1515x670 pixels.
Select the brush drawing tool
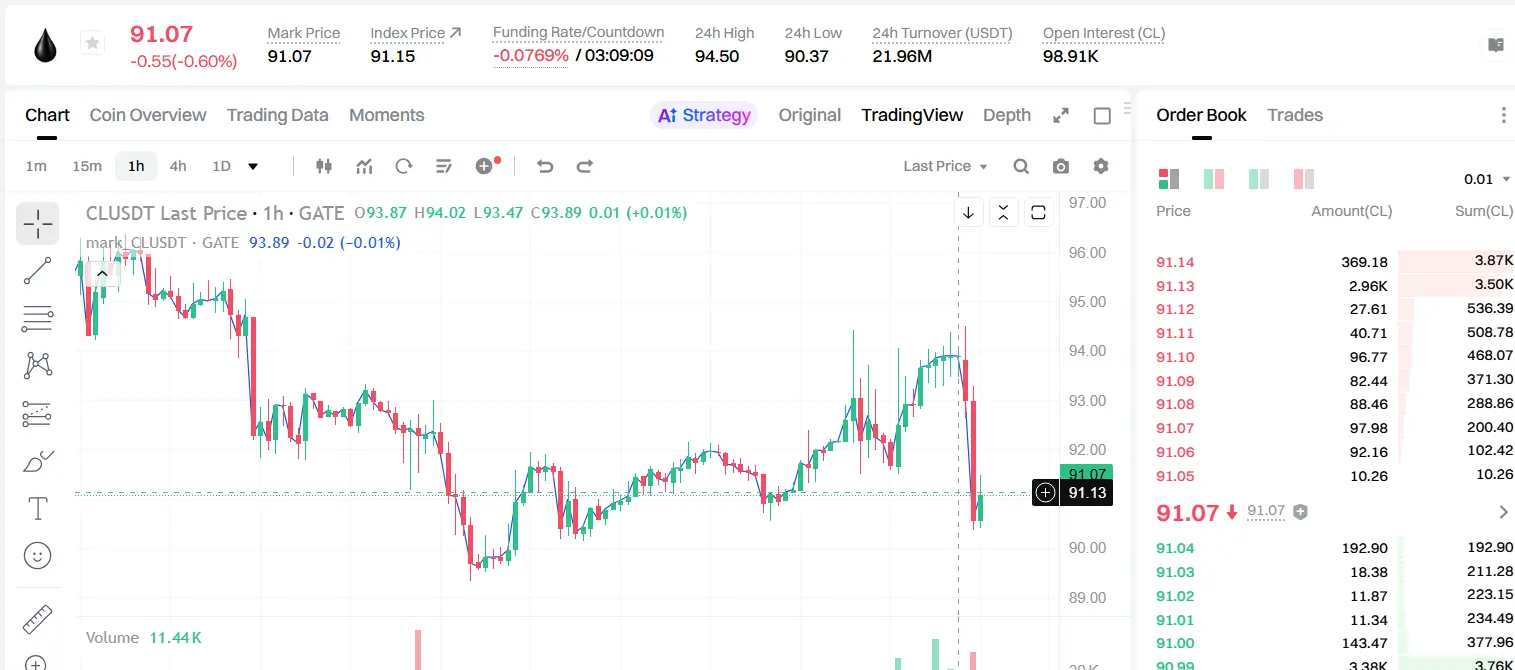tap(38, 461)
